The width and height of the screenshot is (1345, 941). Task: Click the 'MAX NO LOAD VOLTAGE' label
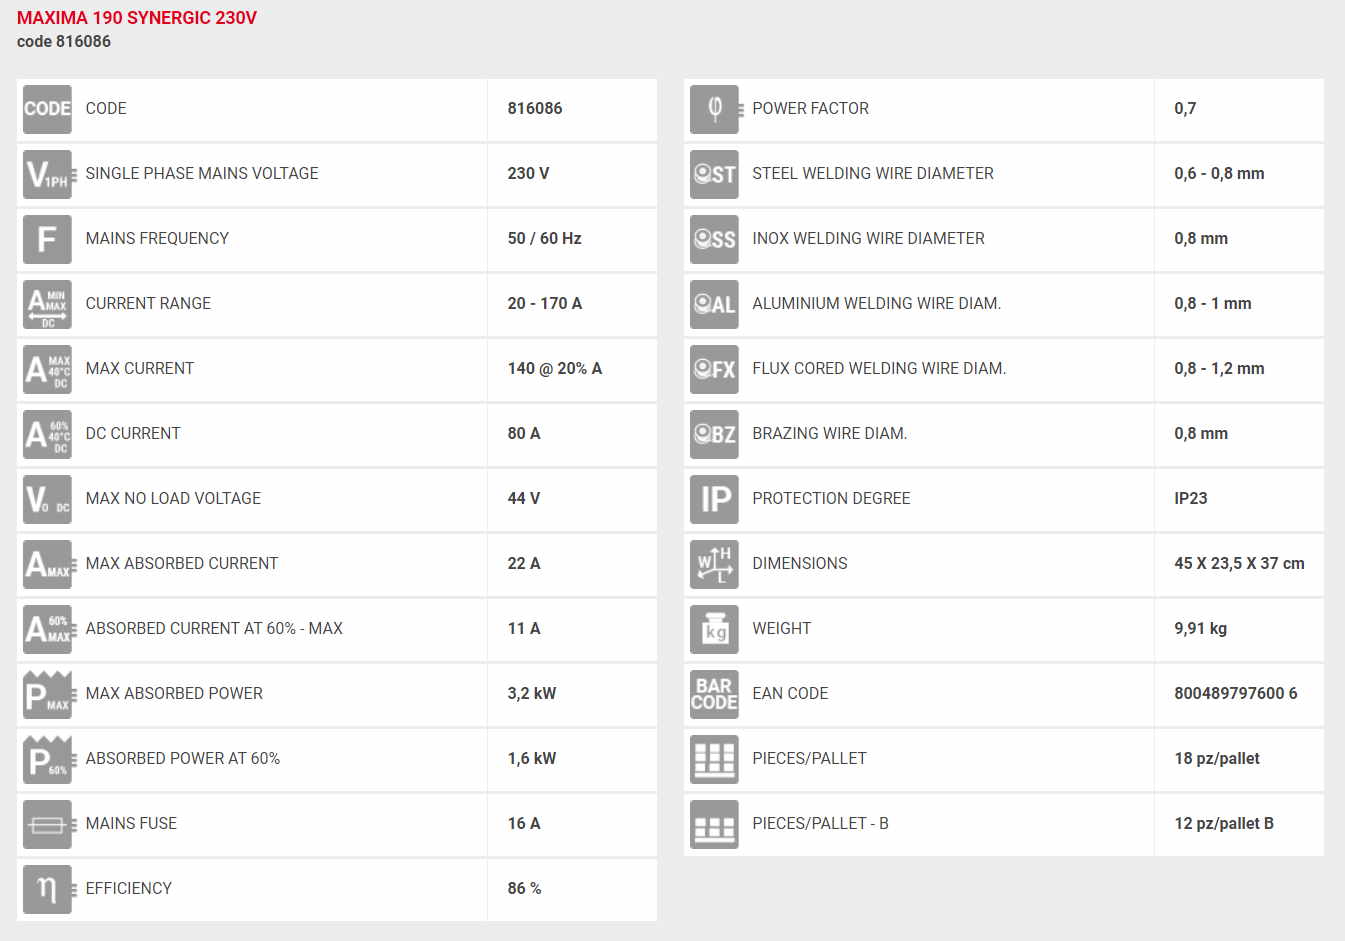coord(173,499)
